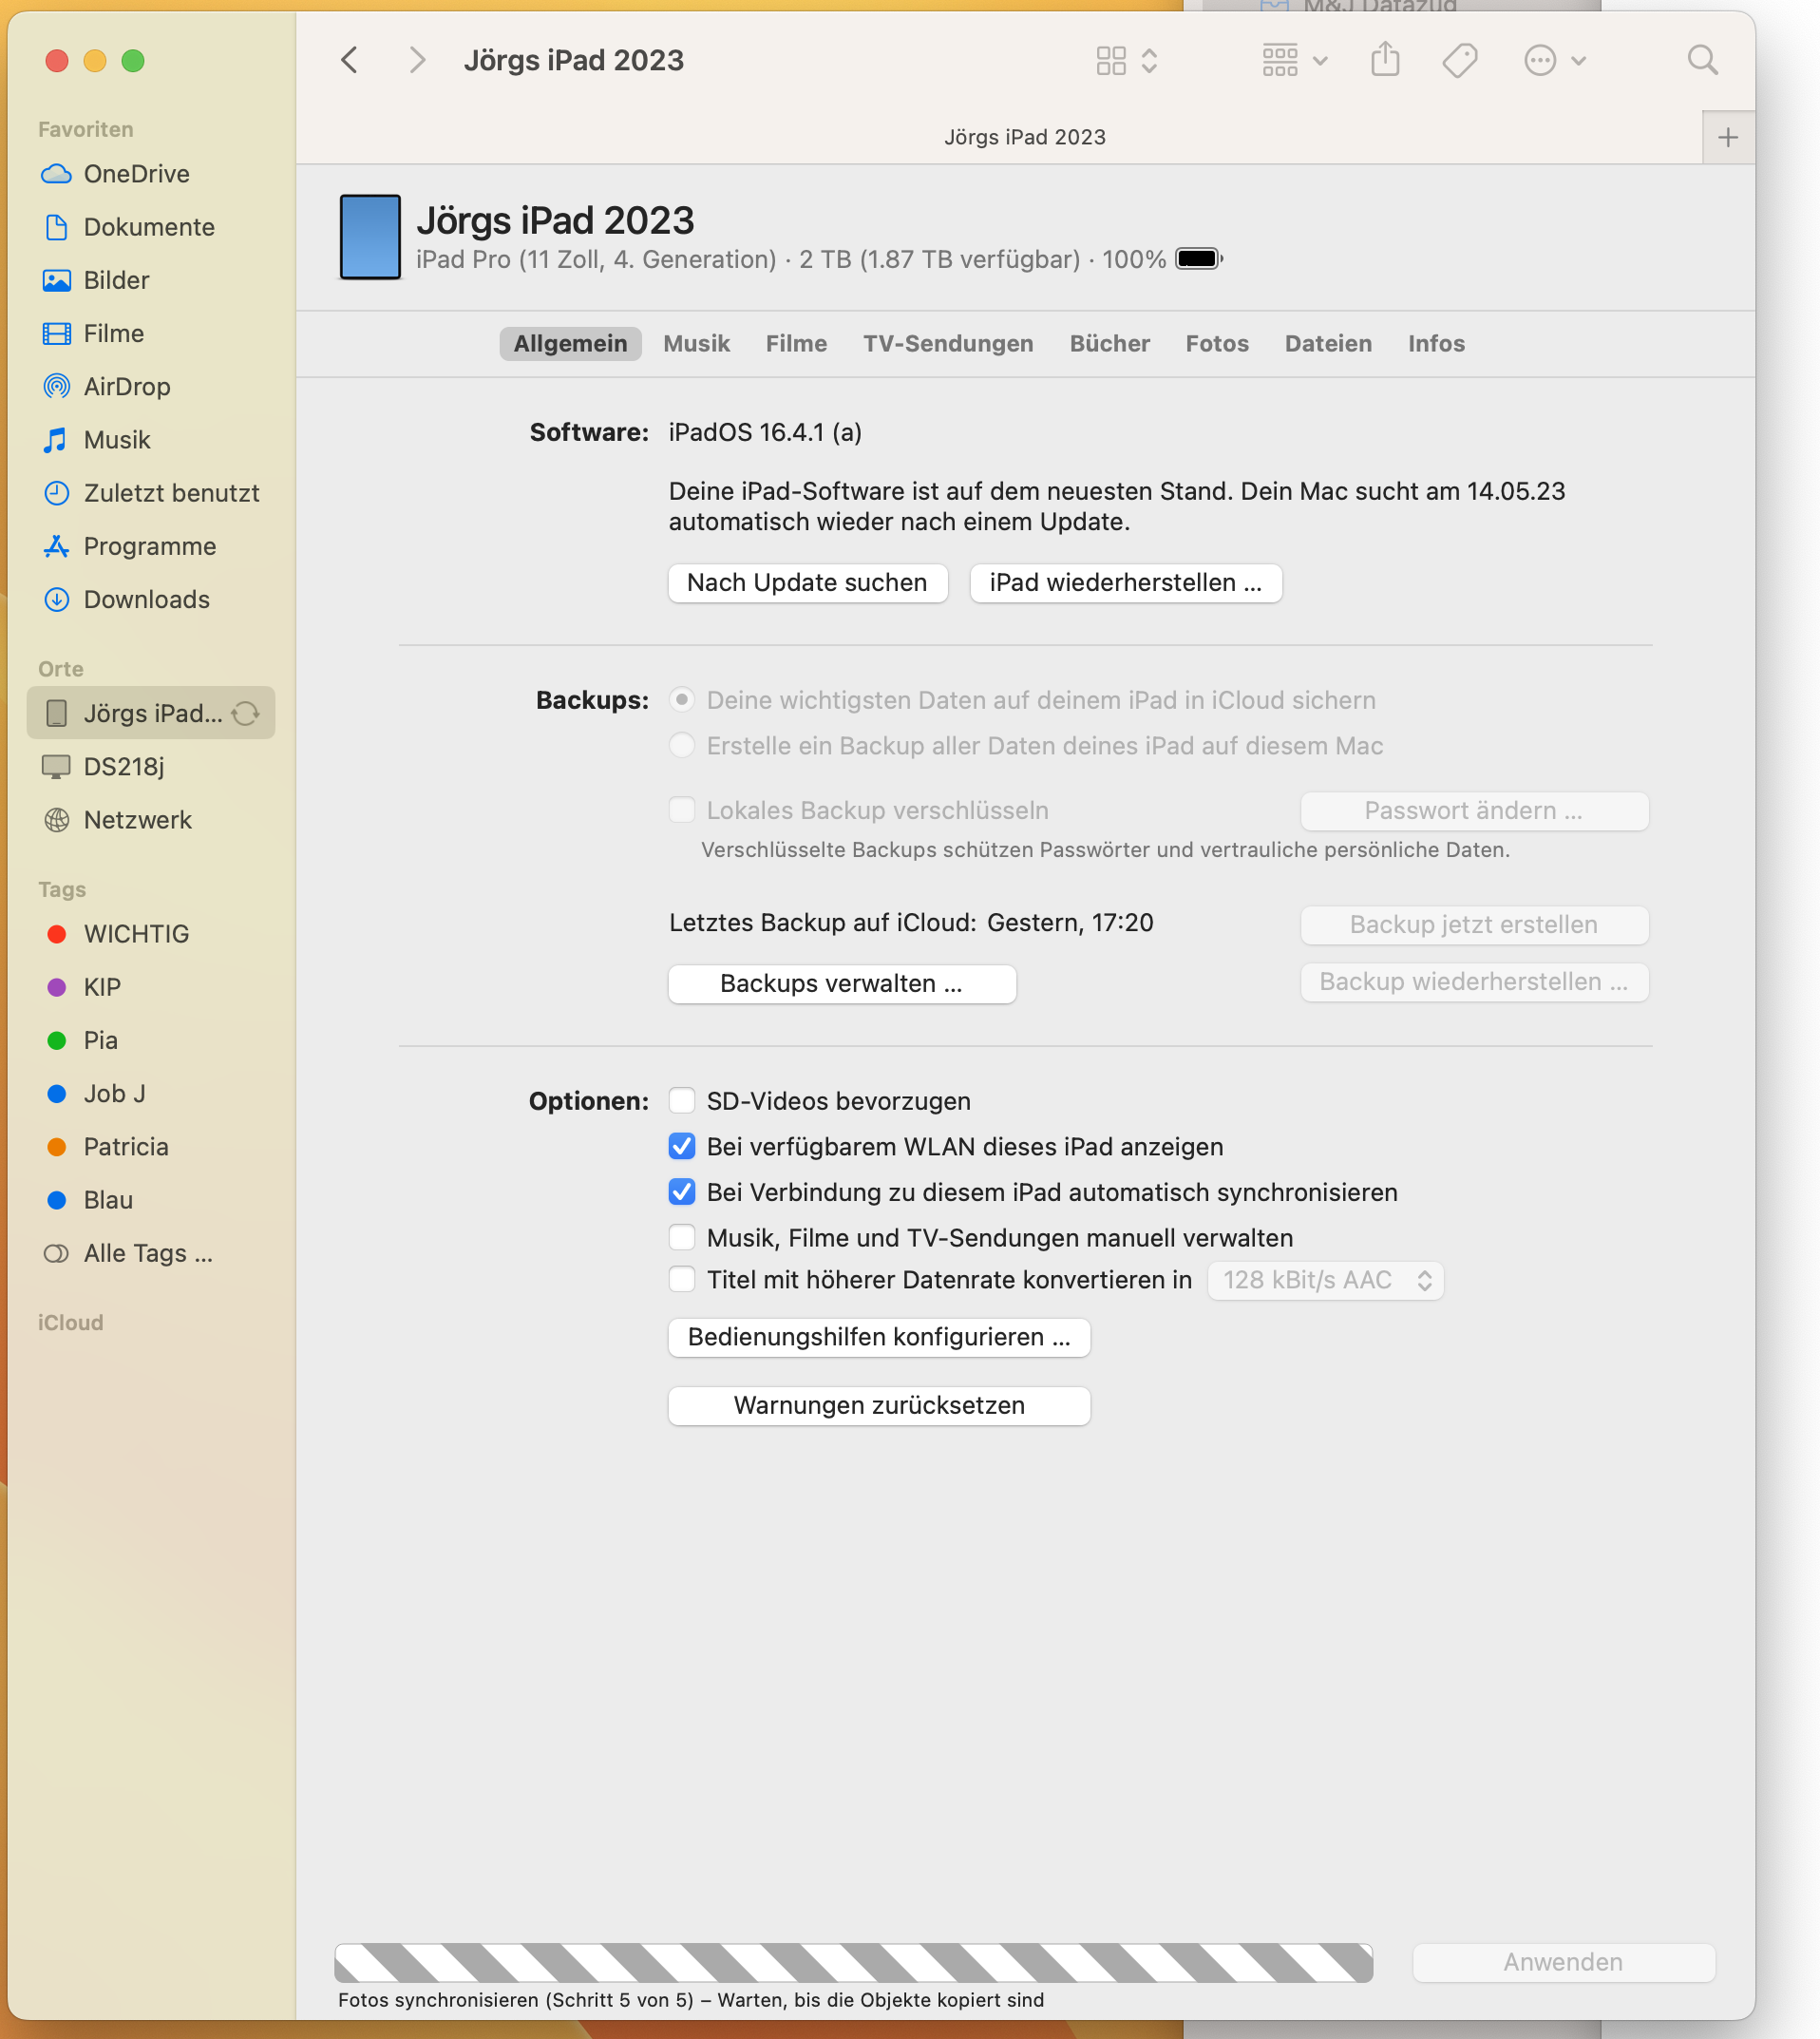Switch to the Bücher tab
The image size is (1820, 2039).
(1109, 344)
